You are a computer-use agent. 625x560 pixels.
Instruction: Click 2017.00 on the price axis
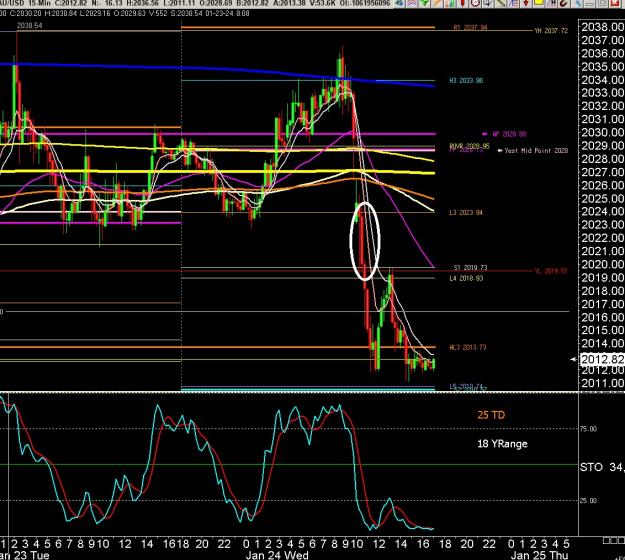(602, 304)
